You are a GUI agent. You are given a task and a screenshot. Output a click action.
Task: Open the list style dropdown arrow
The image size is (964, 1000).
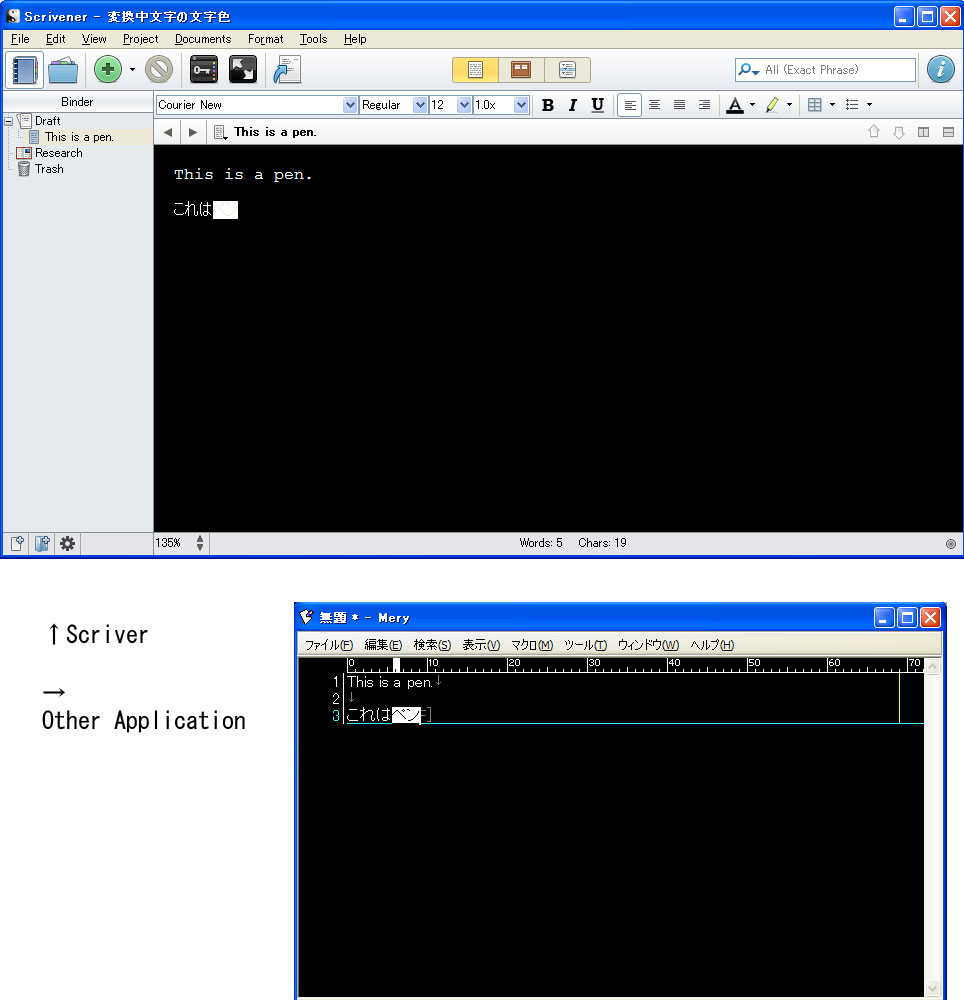869,105
